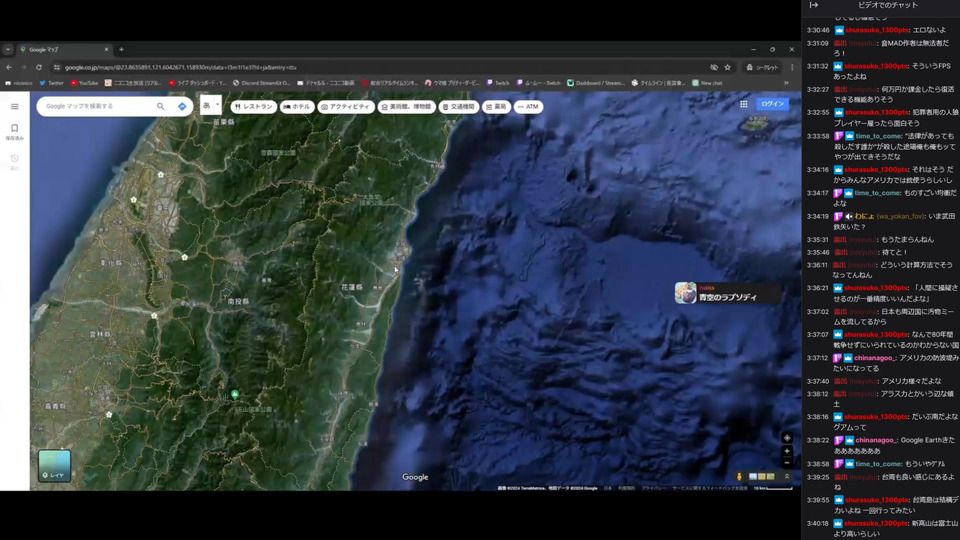Viewport: 960px width, 540px height.
Task: Show more bookmarks with double chevron
Action: click(x=786, y=83)
